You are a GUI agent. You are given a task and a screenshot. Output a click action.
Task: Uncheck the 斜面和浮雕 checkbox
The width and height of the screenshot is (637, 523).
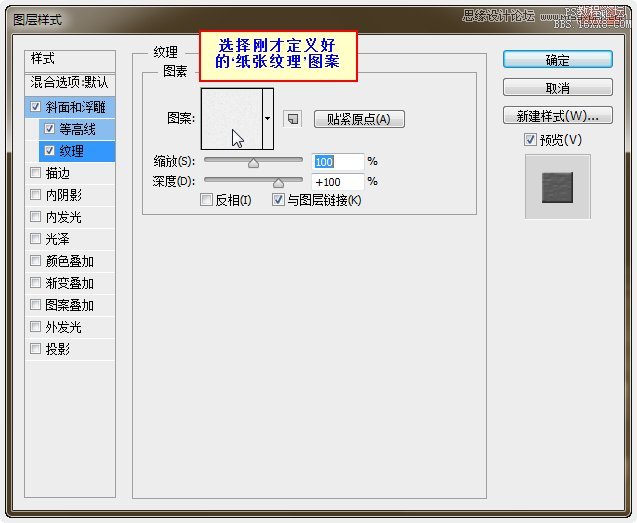point(35,107)
